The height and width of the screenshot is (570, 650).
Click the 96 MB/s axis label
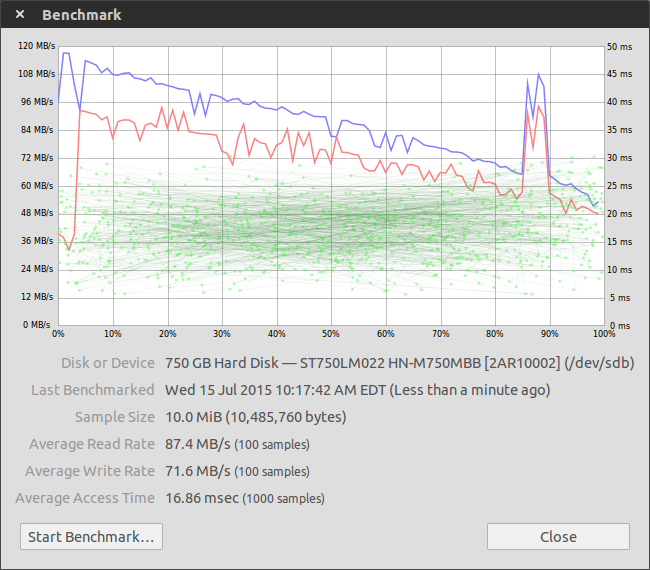tap(37, 102)
